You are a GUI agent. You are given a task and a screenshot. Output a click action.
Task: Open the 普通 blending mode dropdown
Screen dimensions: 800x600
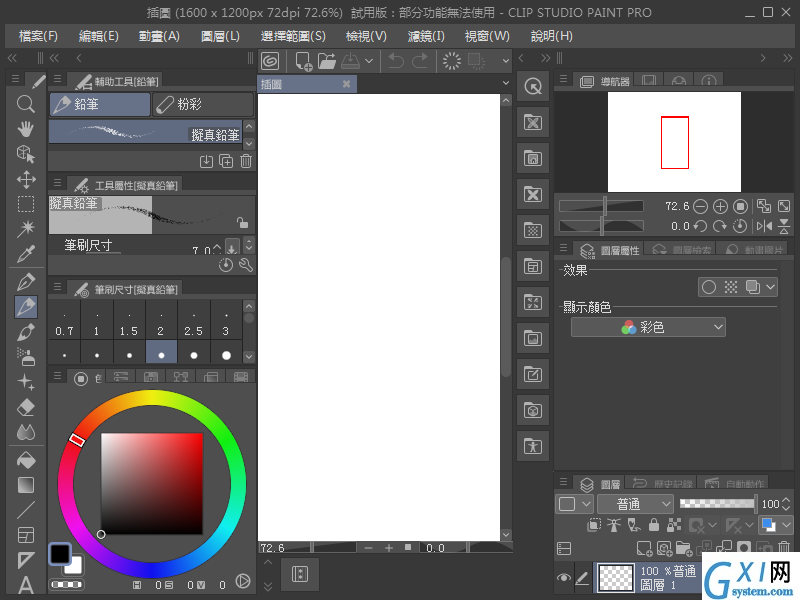pyautogui.click(x=635, y=505)
